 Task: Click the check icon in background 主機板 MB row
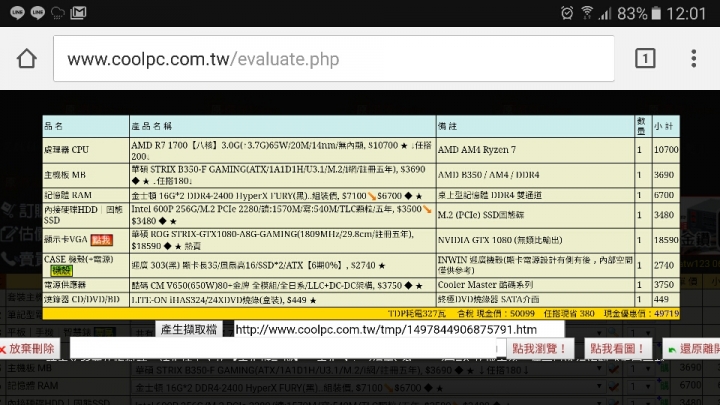613,368
